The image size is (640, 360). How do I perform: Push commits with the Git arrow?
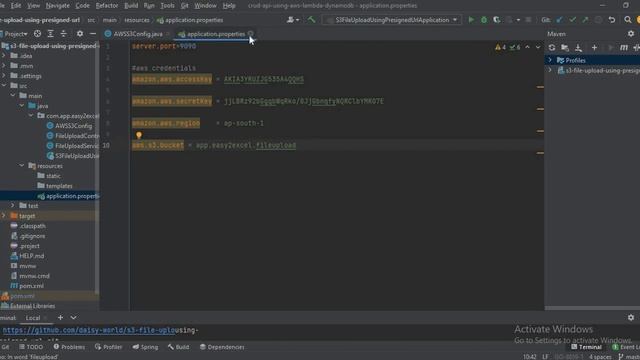click(585, 20)
